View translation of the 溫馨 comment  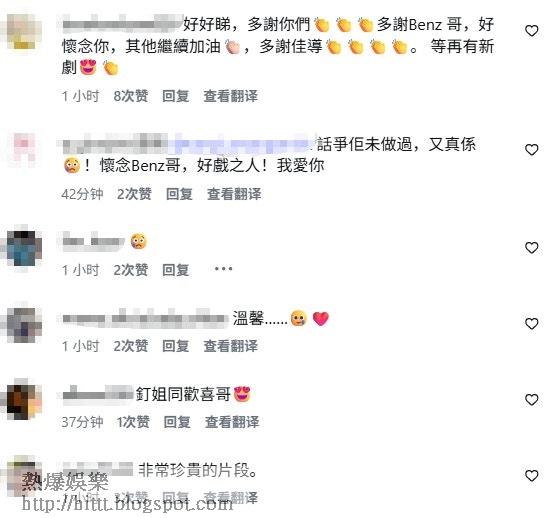pyautogui.click(x=230, y=346)
